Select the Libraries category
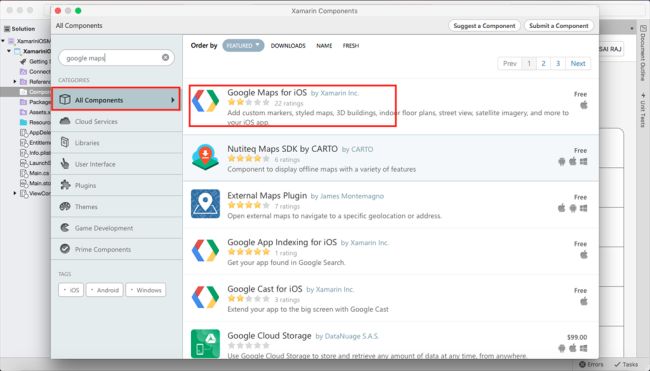This screenshot has width=650, height=371. [116, 143]
